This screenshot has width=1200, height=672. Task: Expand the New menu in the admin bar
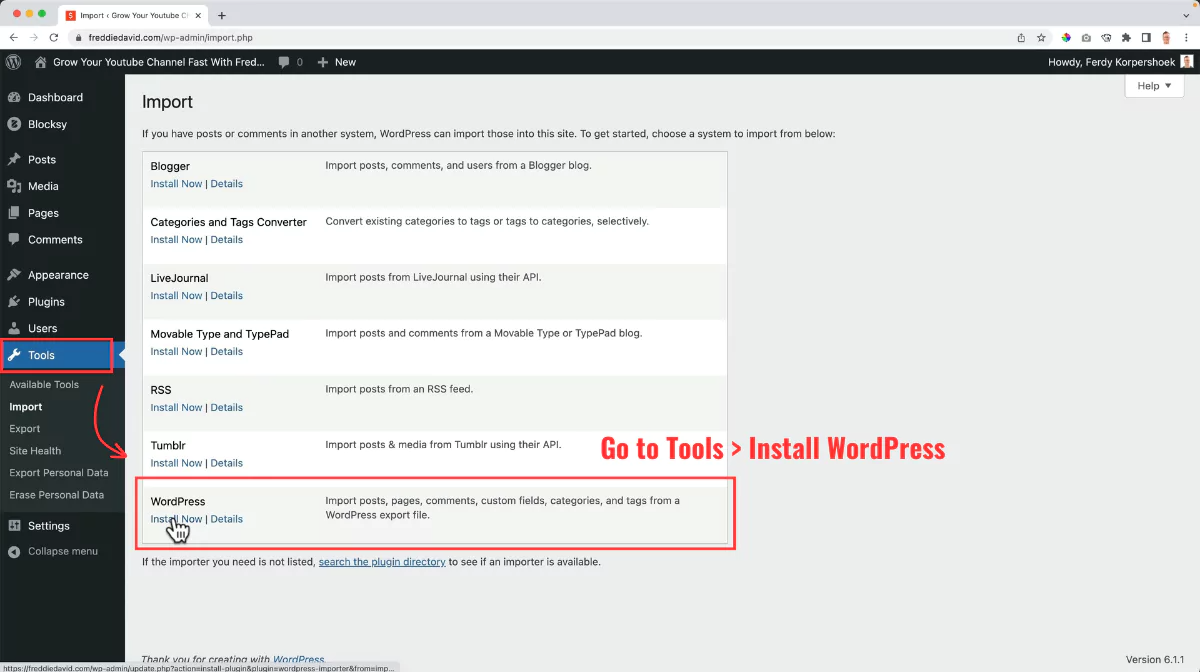tap(337, 61)
